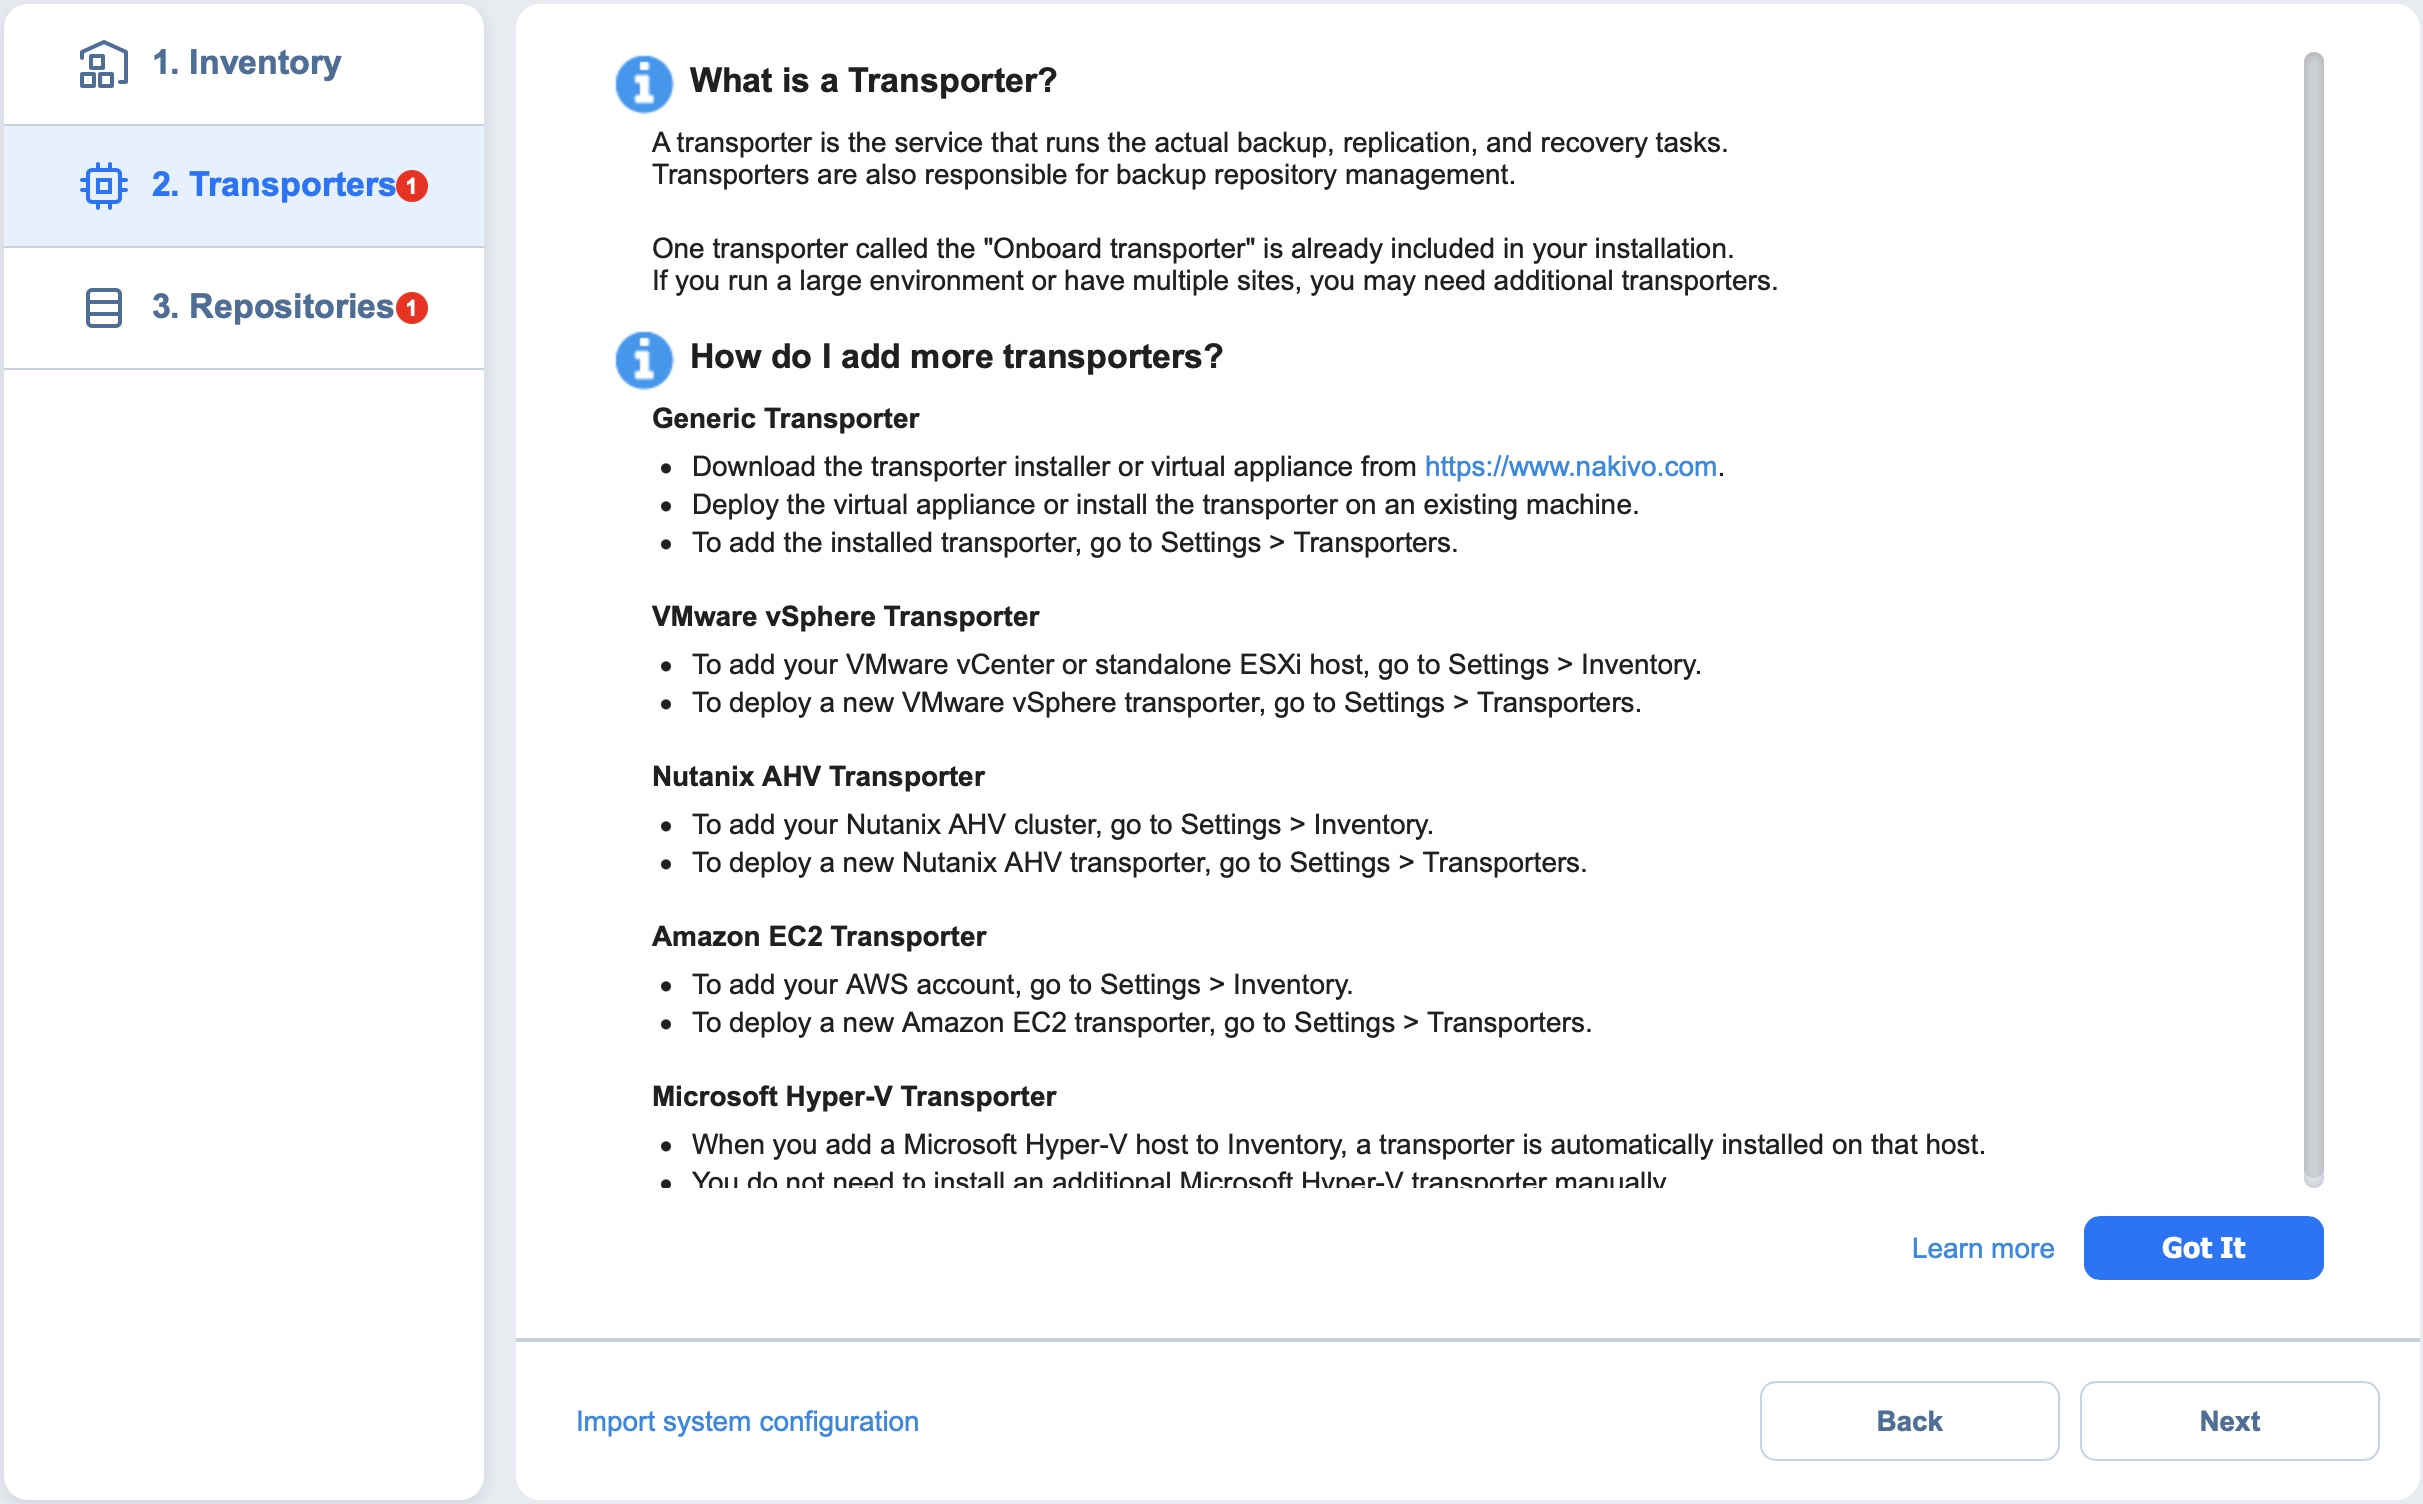Click the Back button
Viewport: 2423px width, 1504px height.
pyautogui.click(x=1909, y=1421)
